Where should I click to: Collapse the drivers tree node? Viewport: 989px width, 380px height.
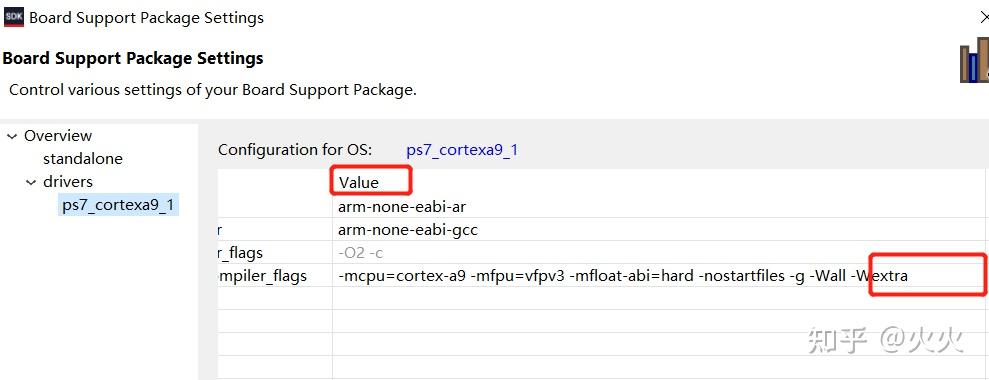pos(32,182)
